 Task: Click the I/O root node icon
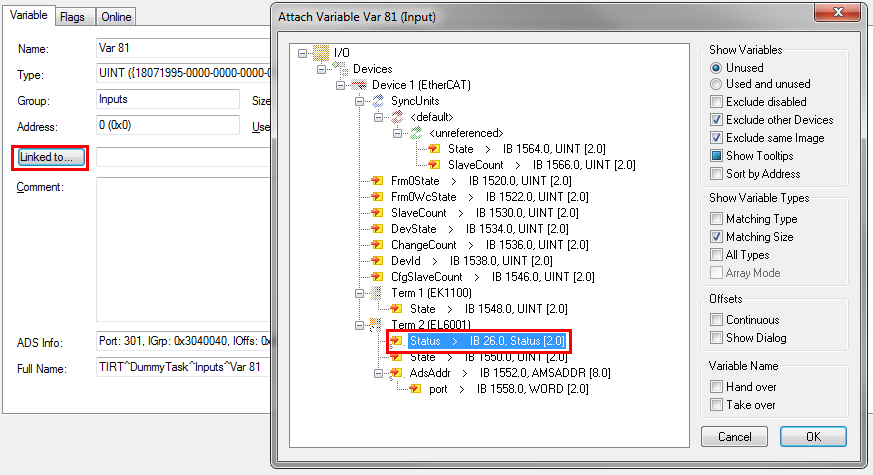[x=321, y=53]
